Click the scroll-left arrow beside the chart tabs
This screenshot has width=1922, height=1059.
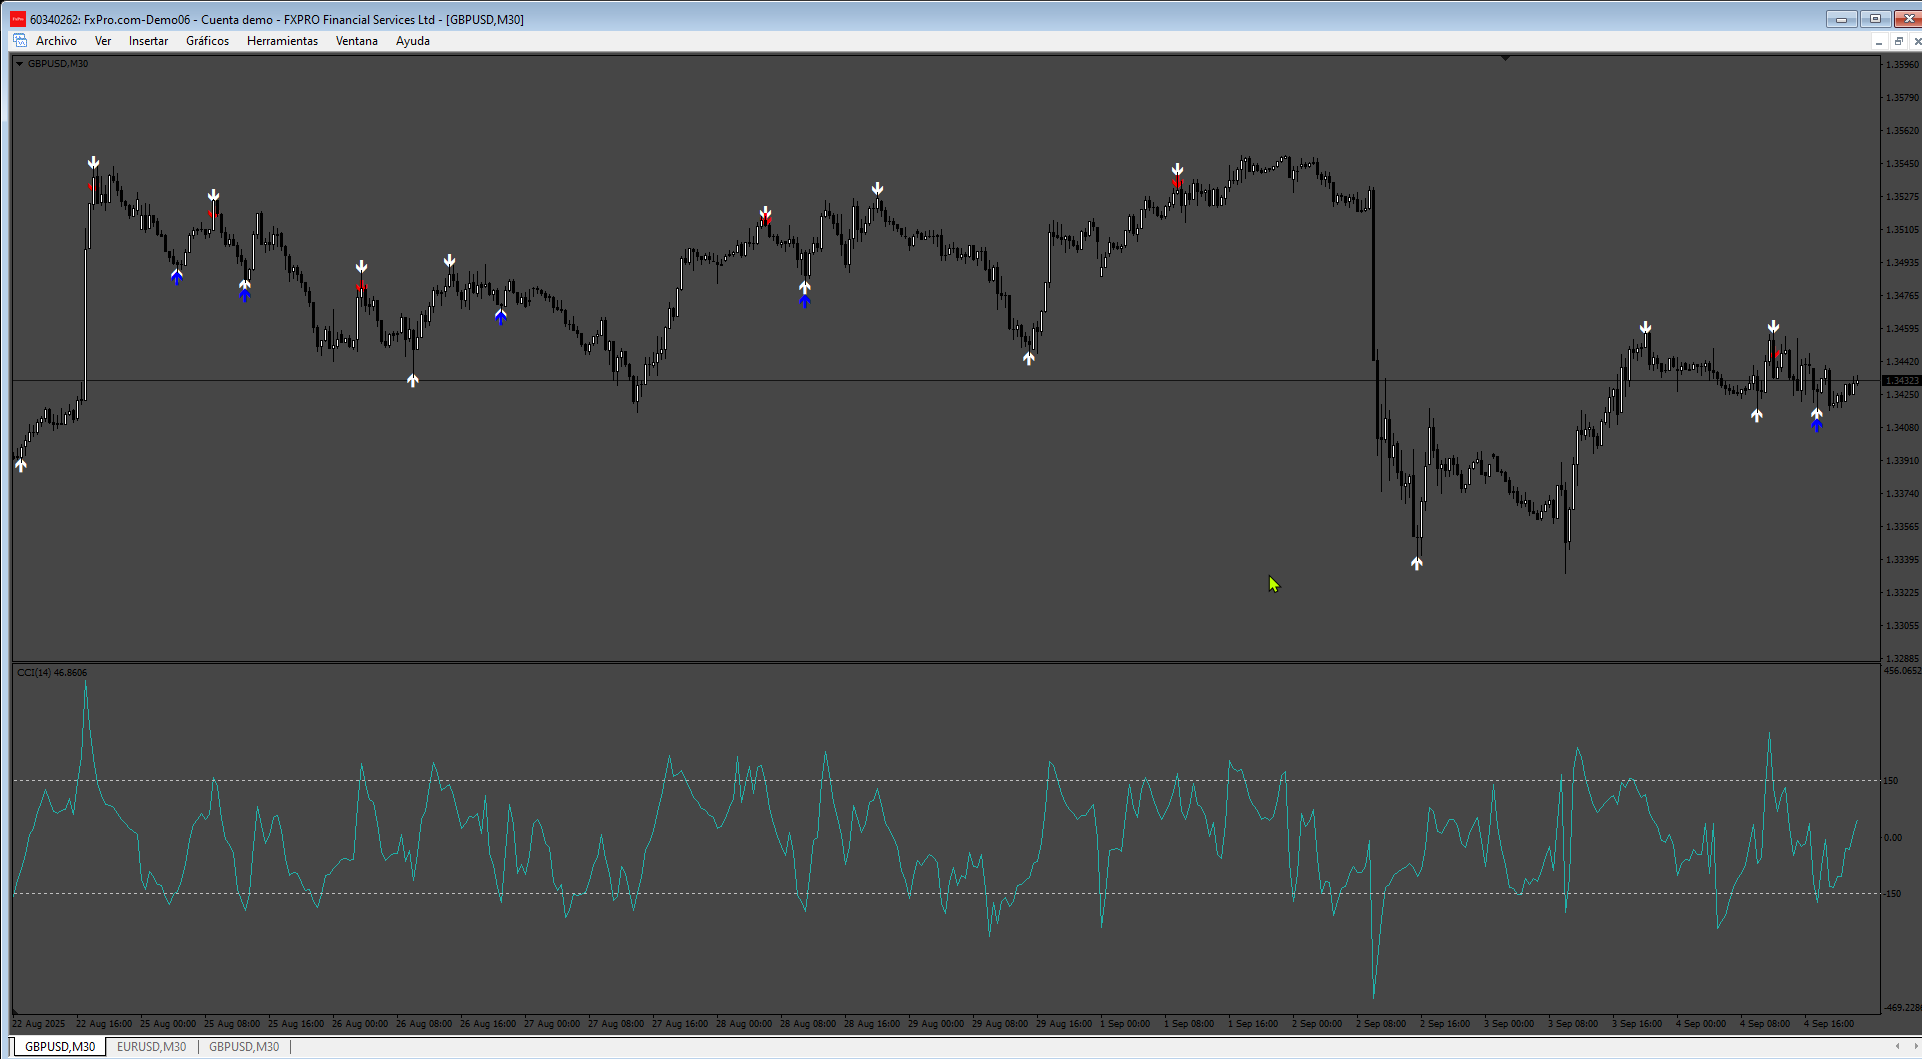[1898, 1046]
